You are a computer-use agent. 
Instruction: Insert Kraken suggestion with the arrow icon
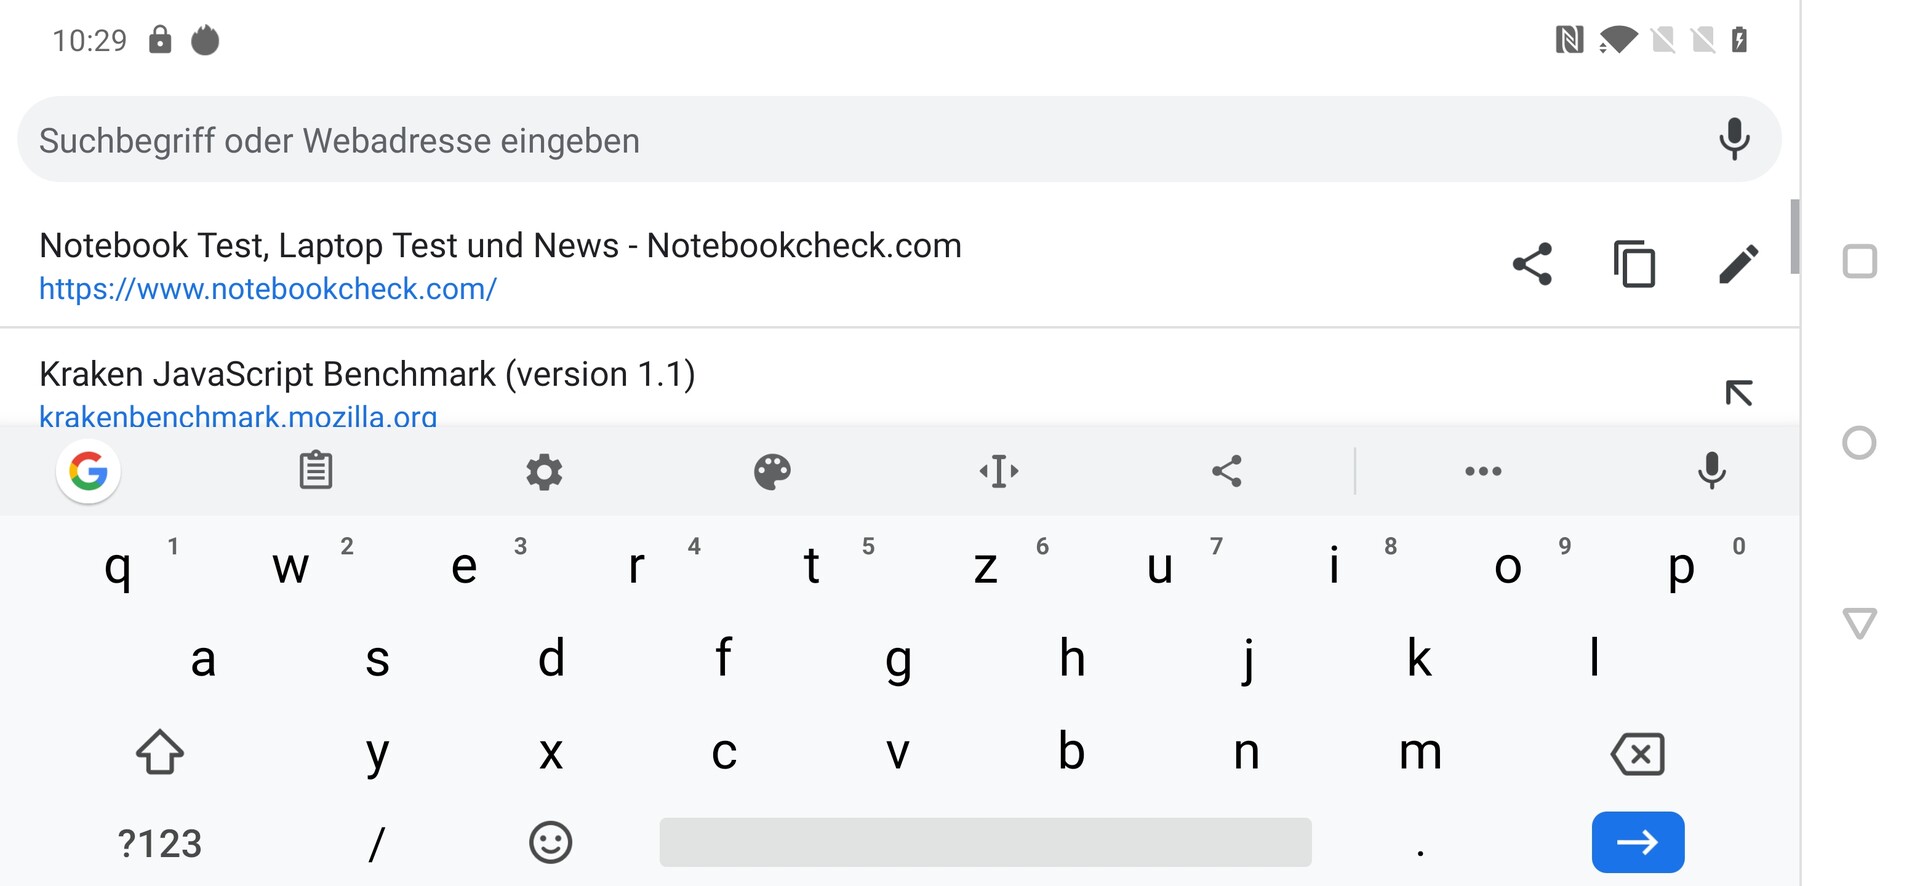click(x=1738, y=393)
